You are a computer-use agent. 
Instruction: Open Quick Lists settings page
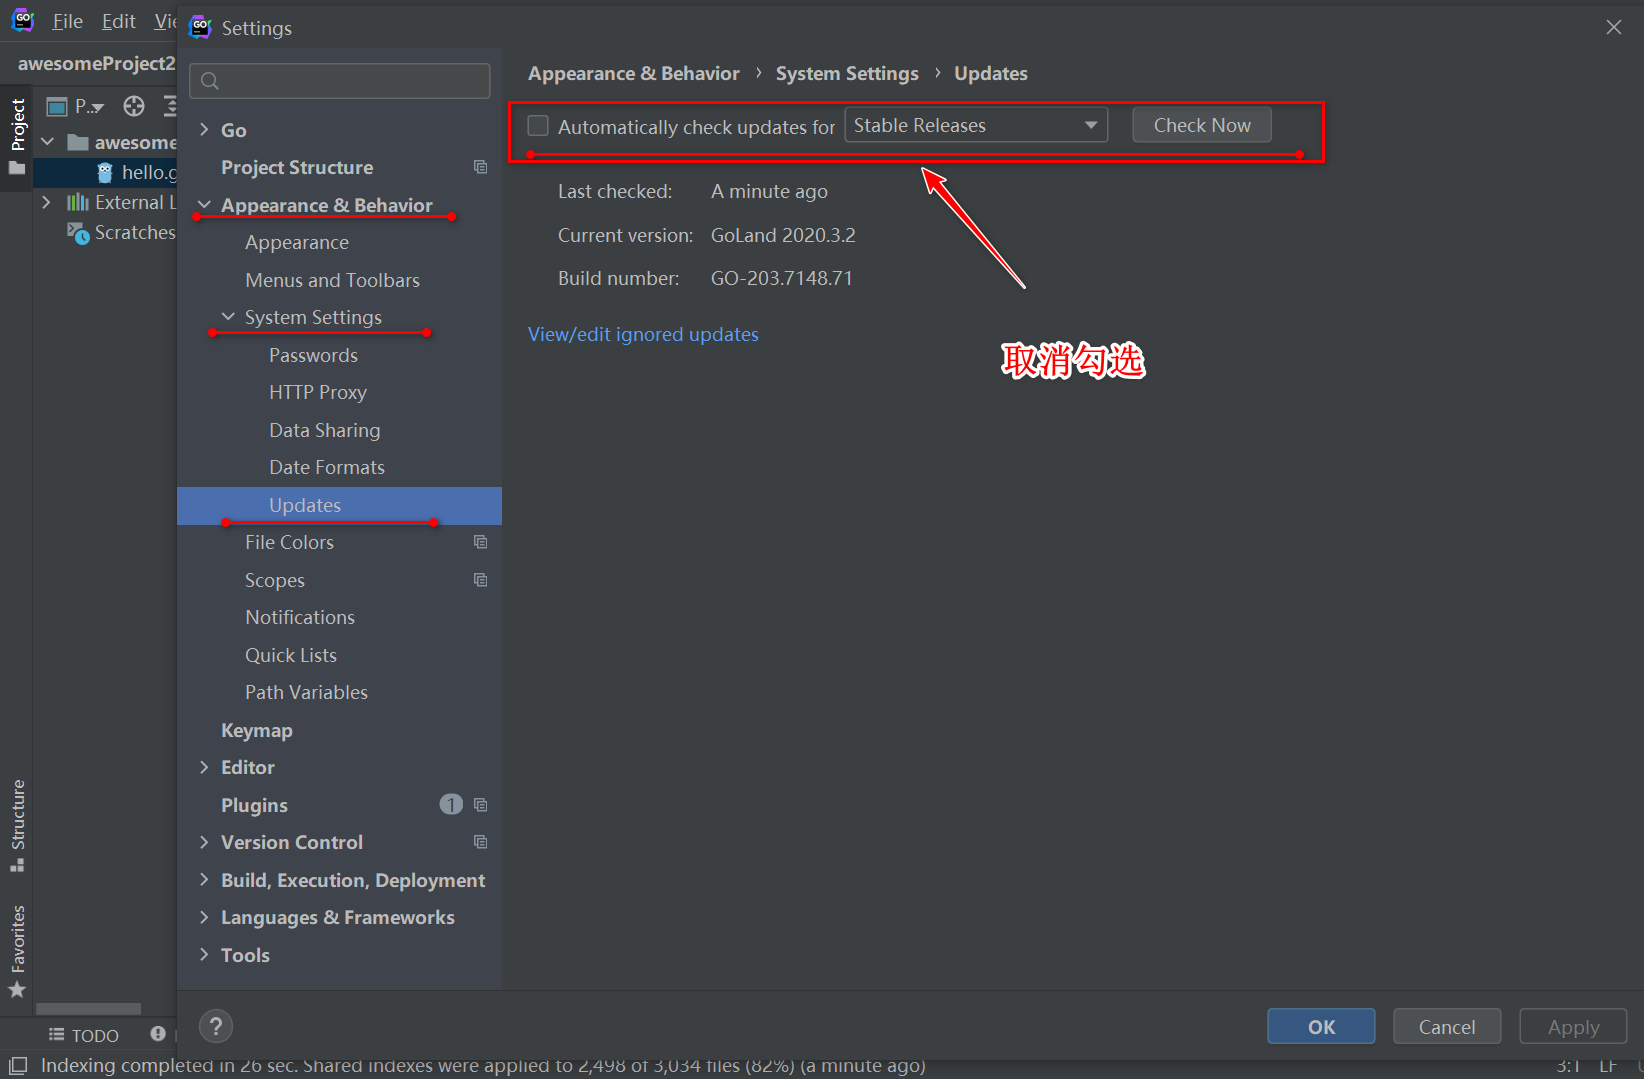click(291, 655)
